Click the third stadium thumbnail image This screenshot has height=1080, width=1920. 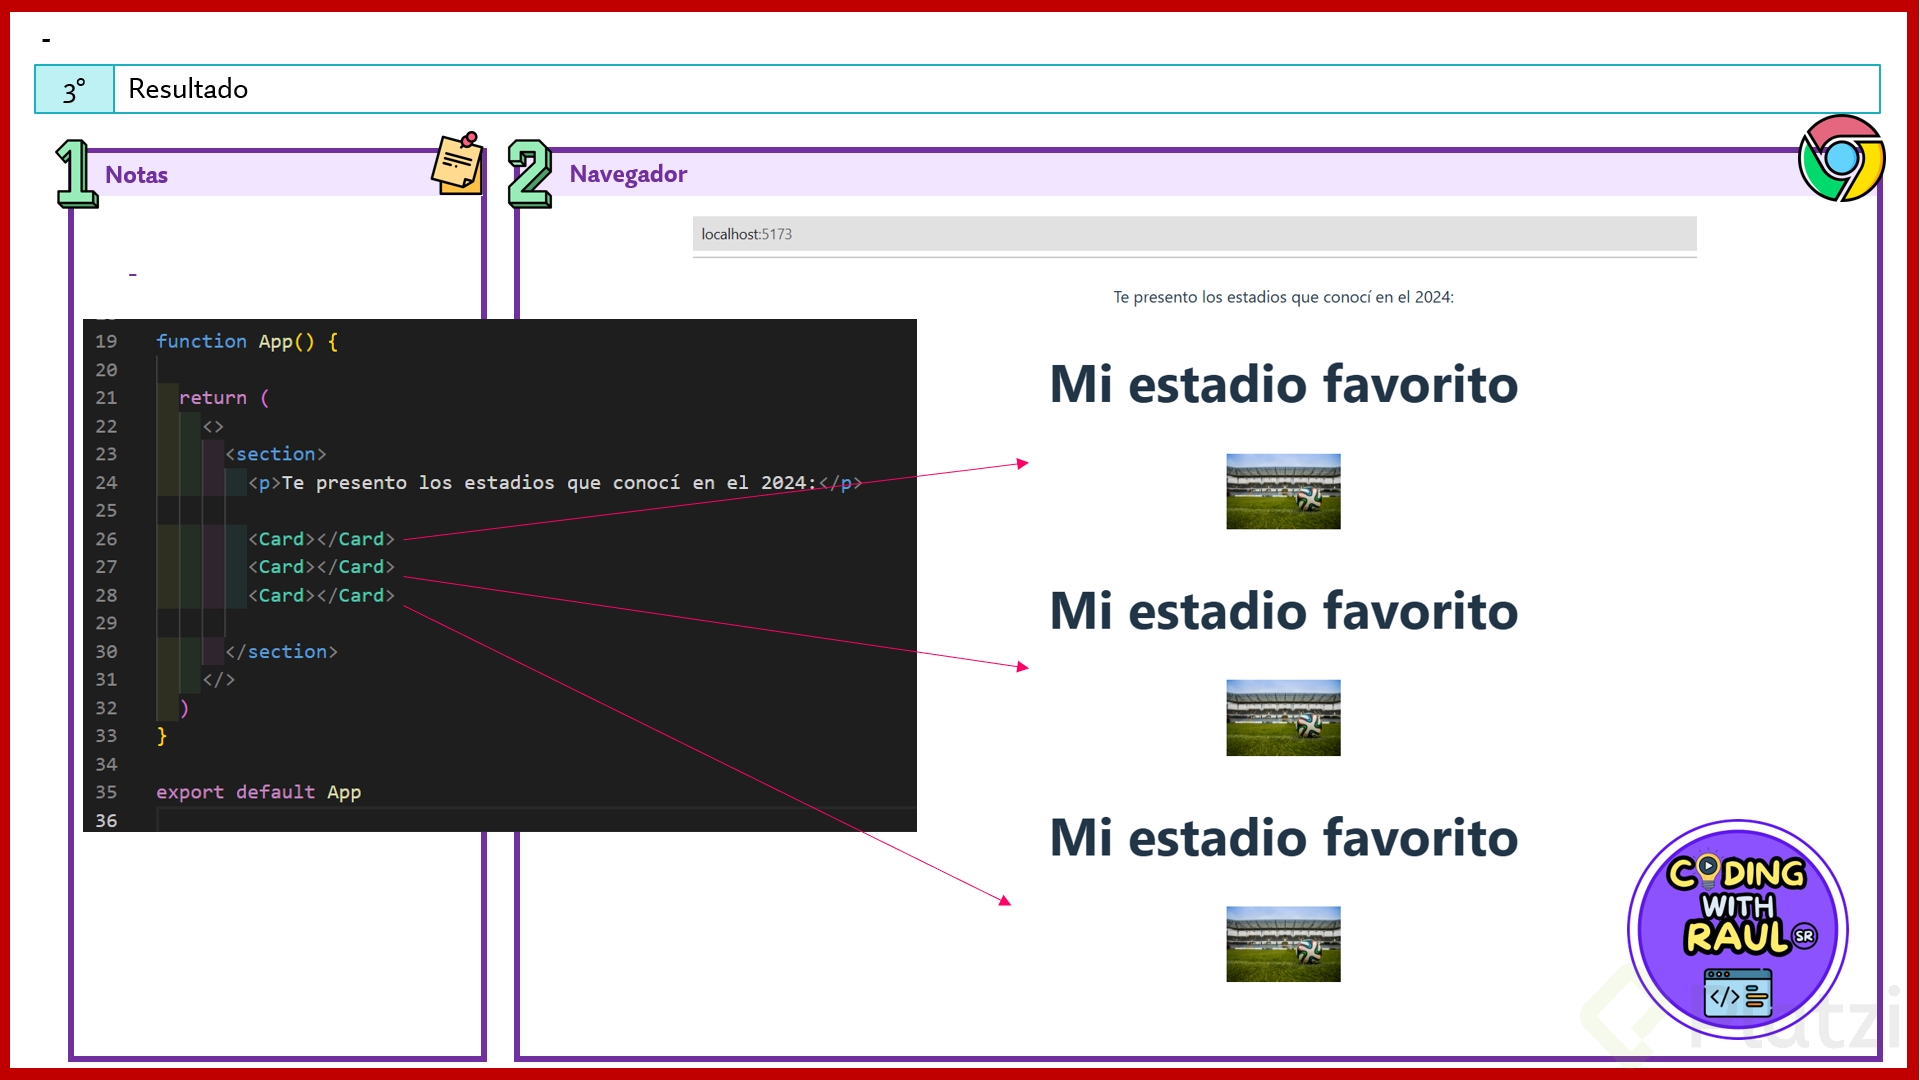(1283, 944)
